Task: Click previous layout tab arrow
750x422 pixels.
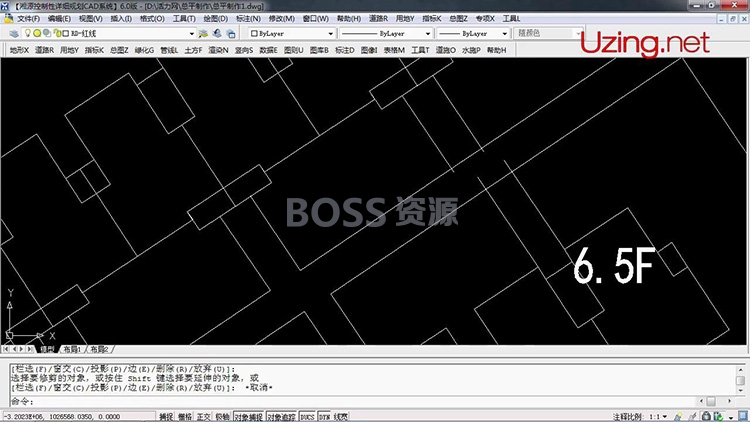Action: (13, 349)
